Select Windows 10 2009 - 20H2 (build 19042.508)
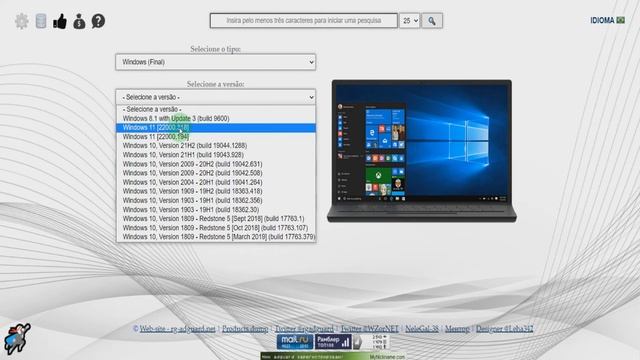This screenshot has width=640, height=360. pos(216,173)
